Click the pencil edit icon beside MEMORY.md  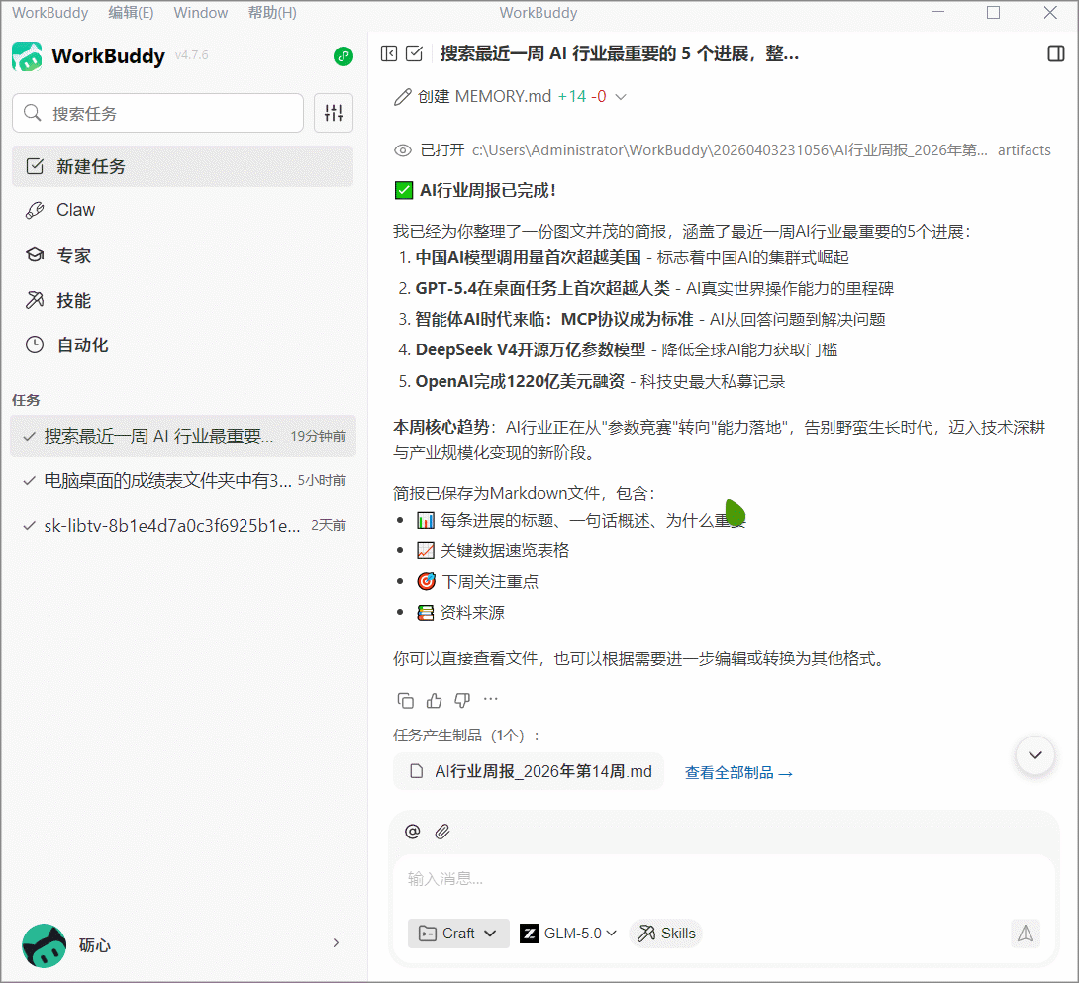403,97
